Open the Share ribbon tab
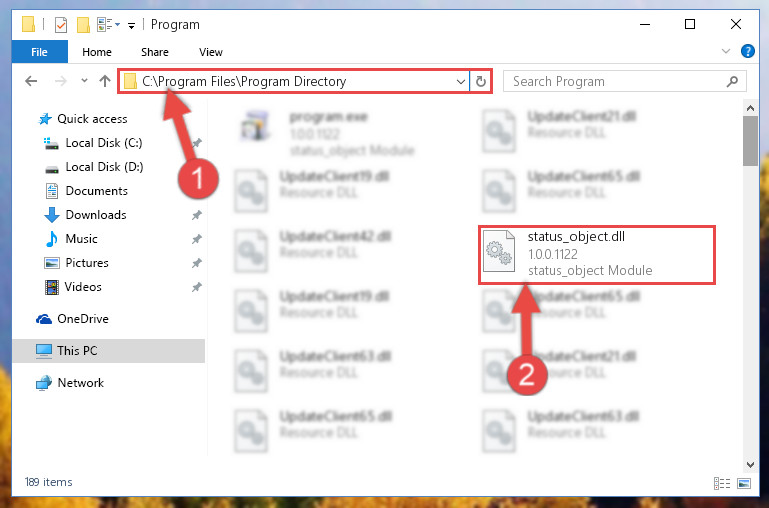 coord(155,52)
